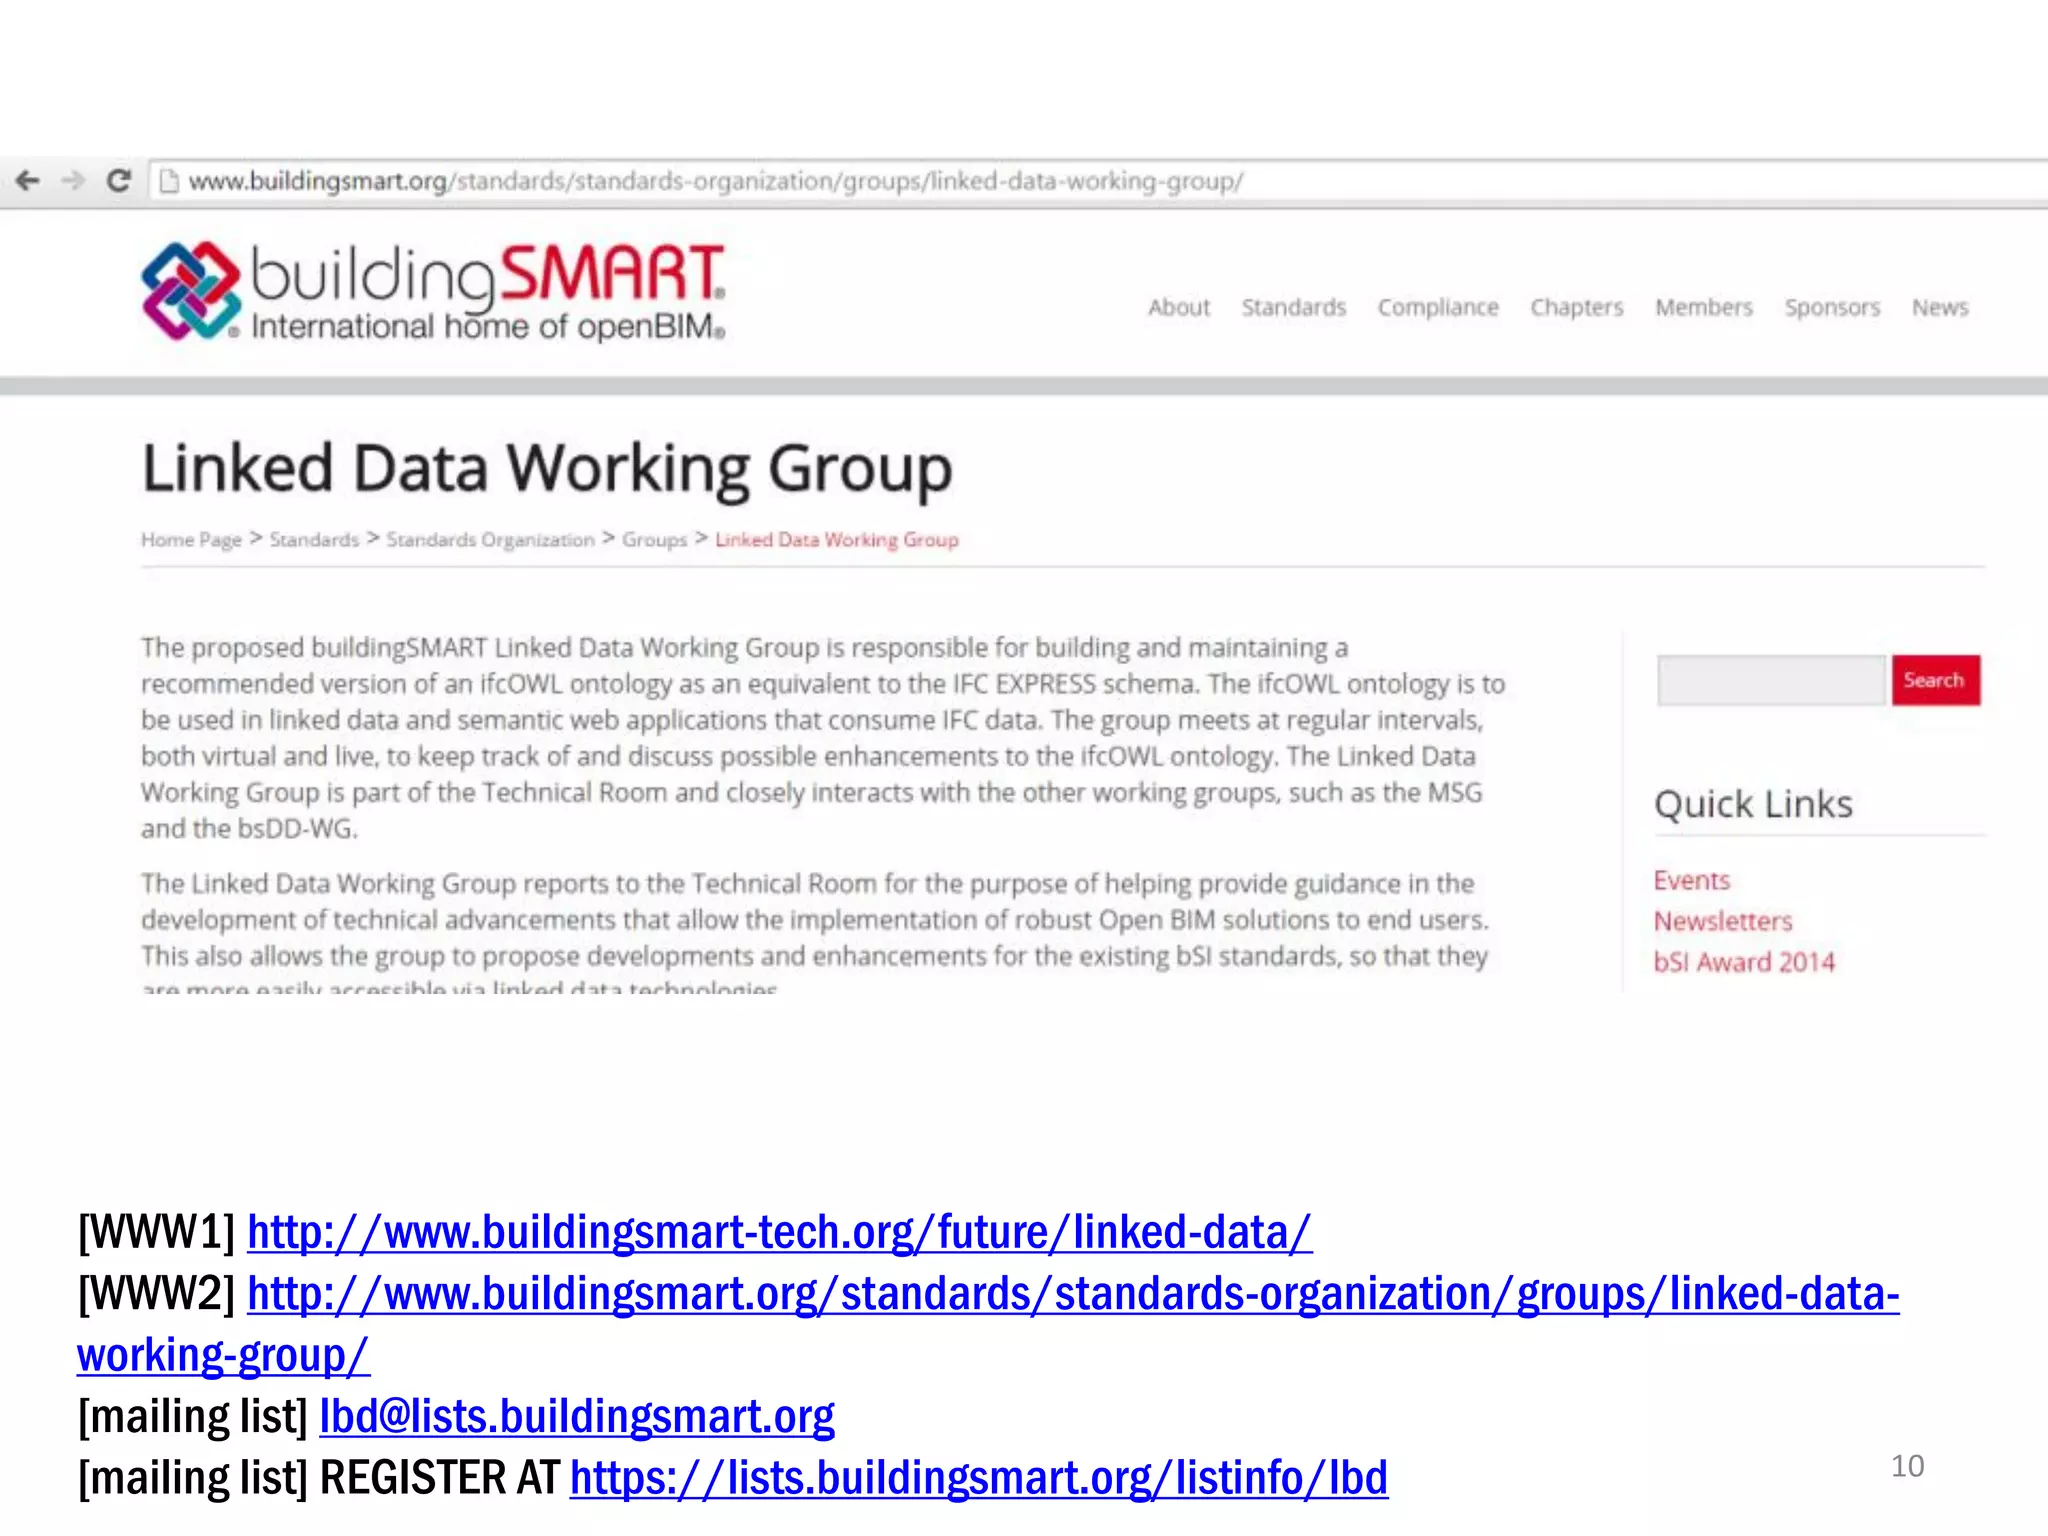Image resolution: width=2048 pixels, height=1536 pixels.
Task: Open the Standards menu
Action: tap(1293, 307)
